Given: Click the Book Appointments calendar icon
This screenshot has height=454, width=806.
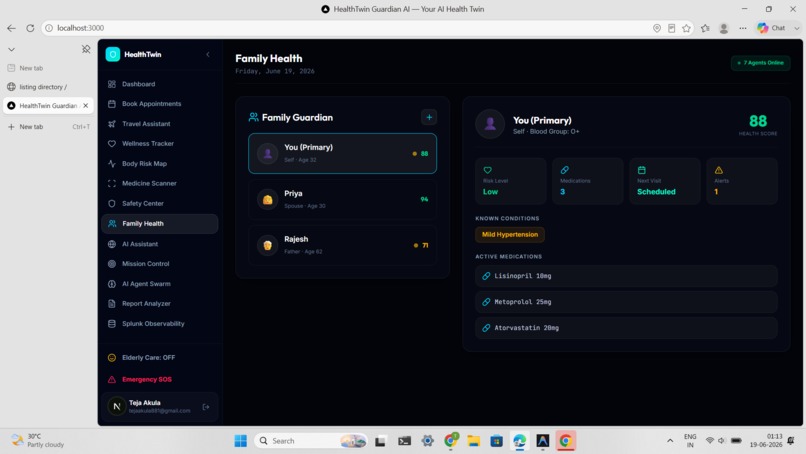Looking at the screenshot, I should 112,104.
